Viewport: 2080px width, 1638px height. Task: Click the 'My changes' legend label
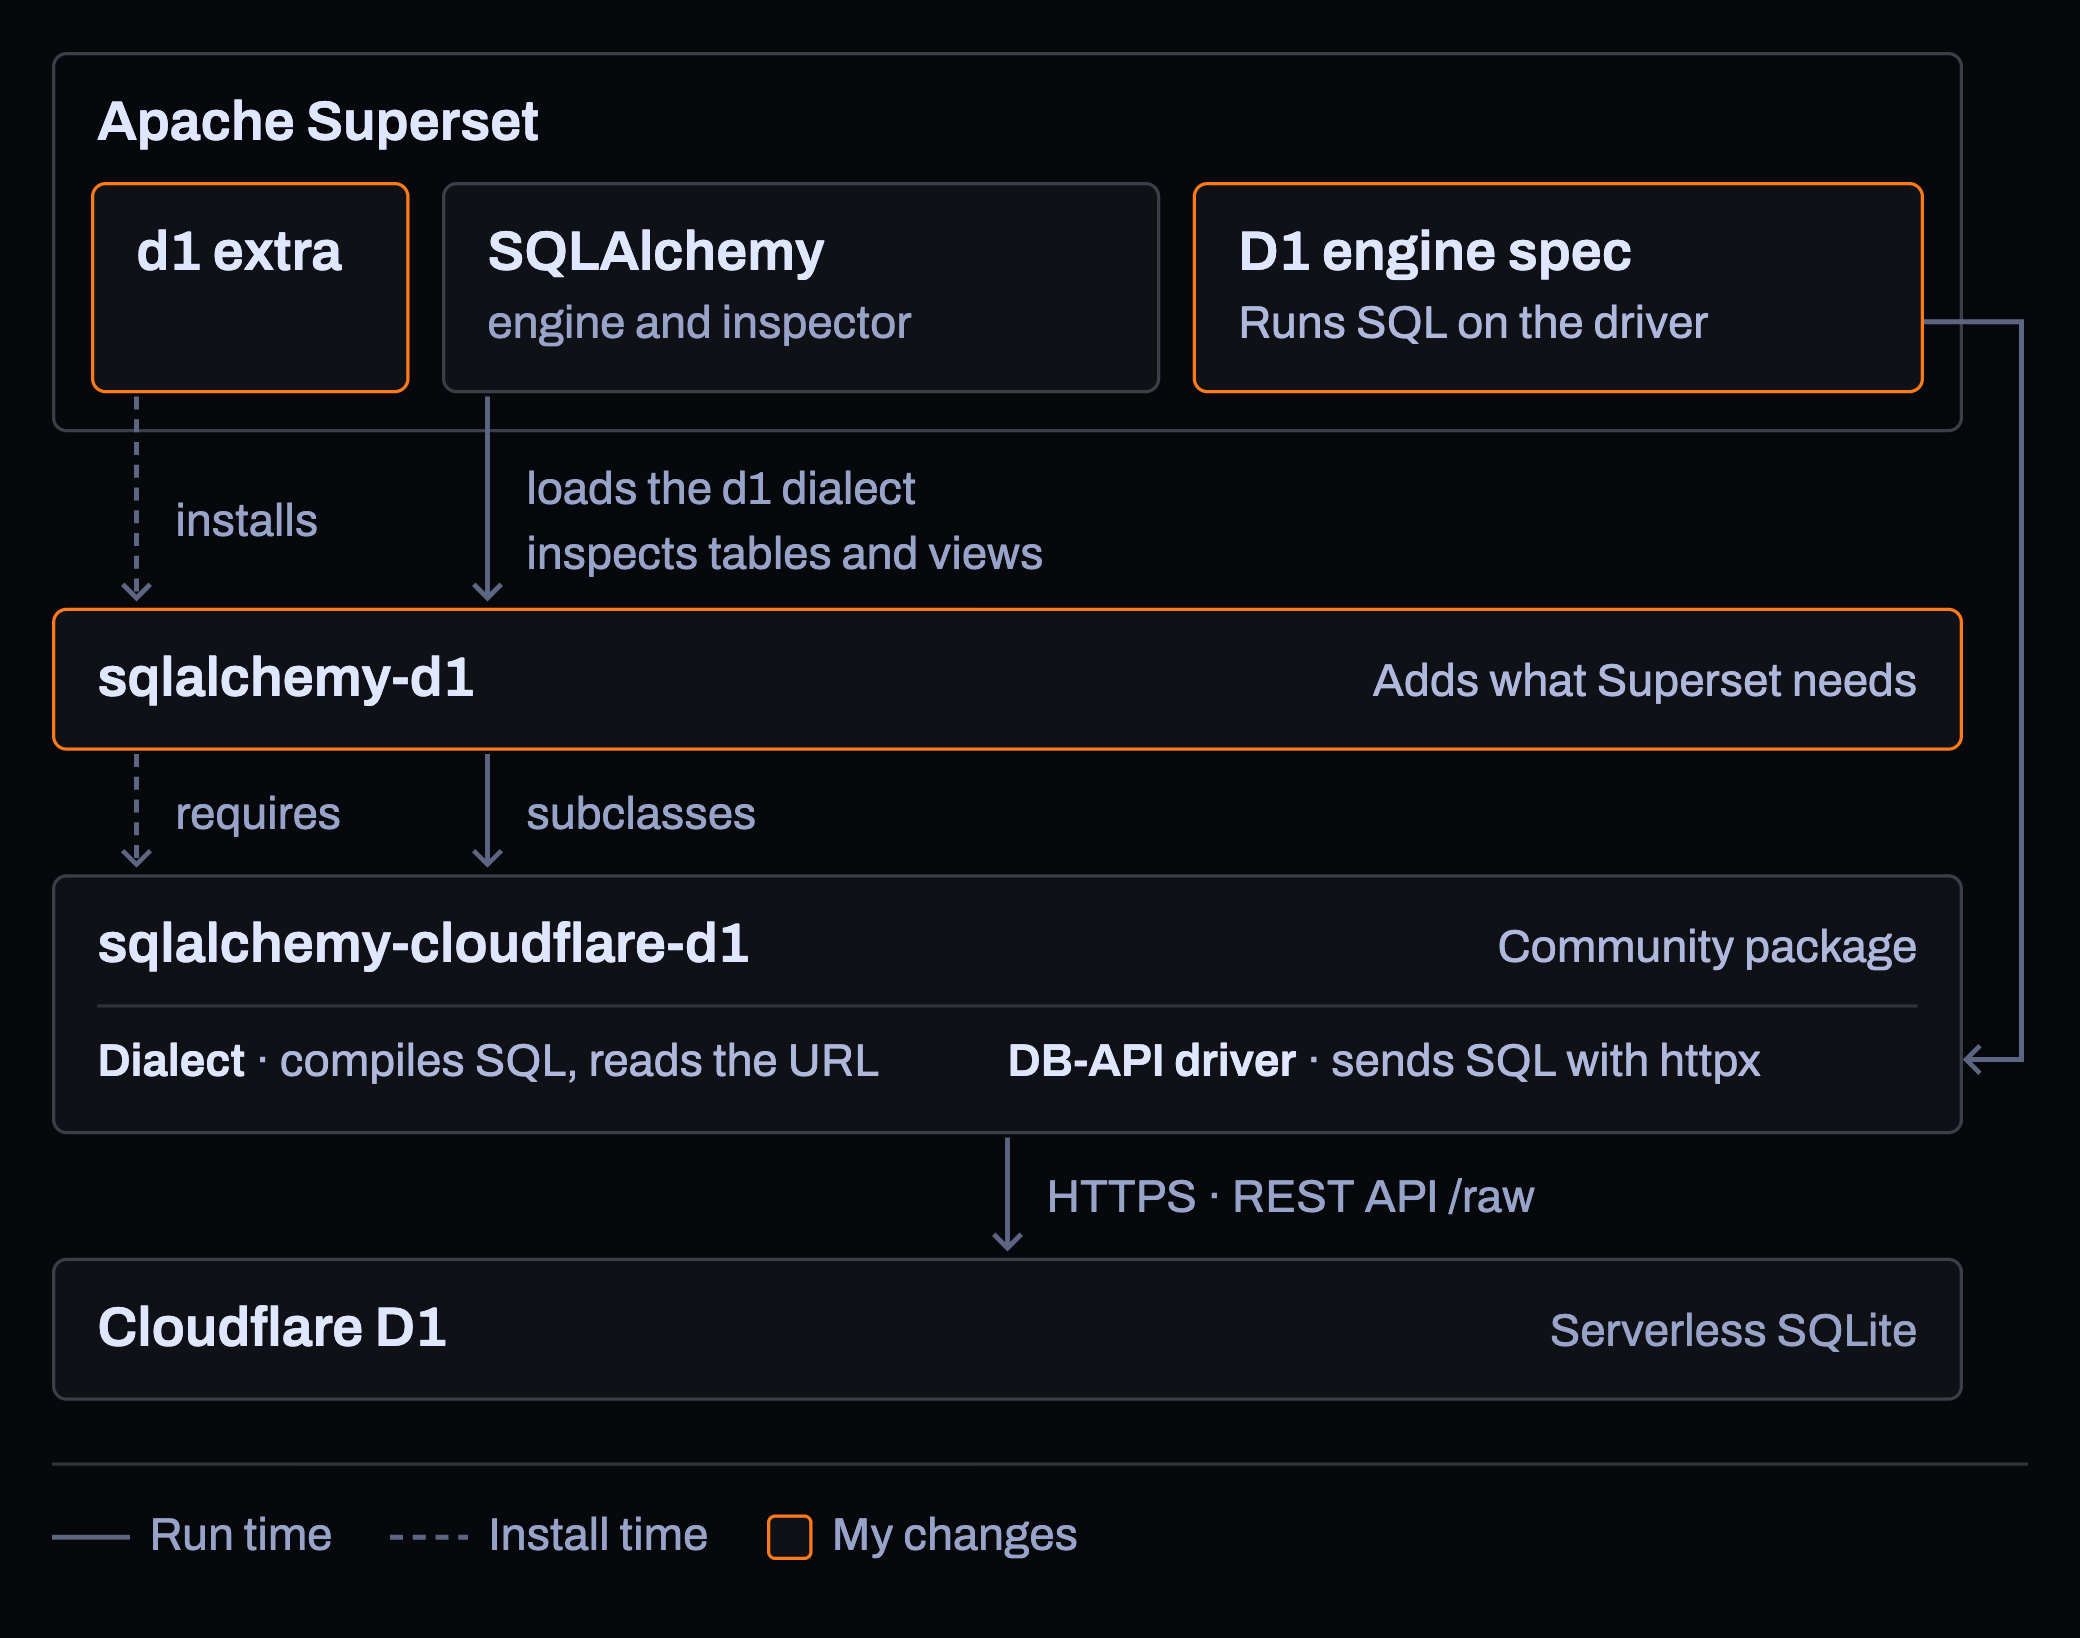[x=954, y=1535]
